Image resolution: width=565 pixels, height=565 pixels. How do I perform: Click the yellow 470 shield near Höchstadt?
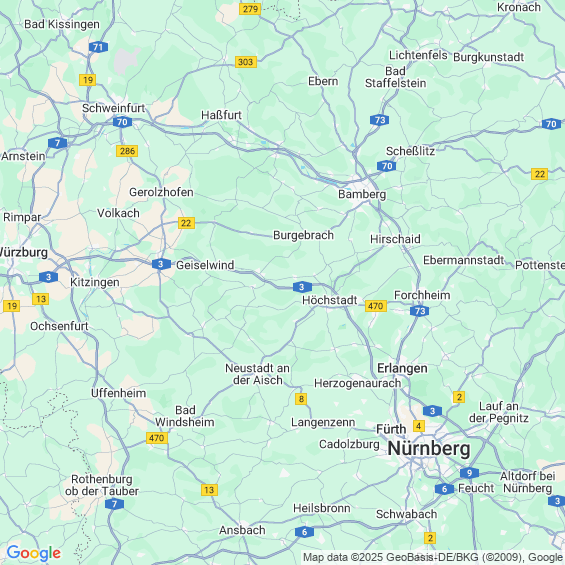point(376,306)
